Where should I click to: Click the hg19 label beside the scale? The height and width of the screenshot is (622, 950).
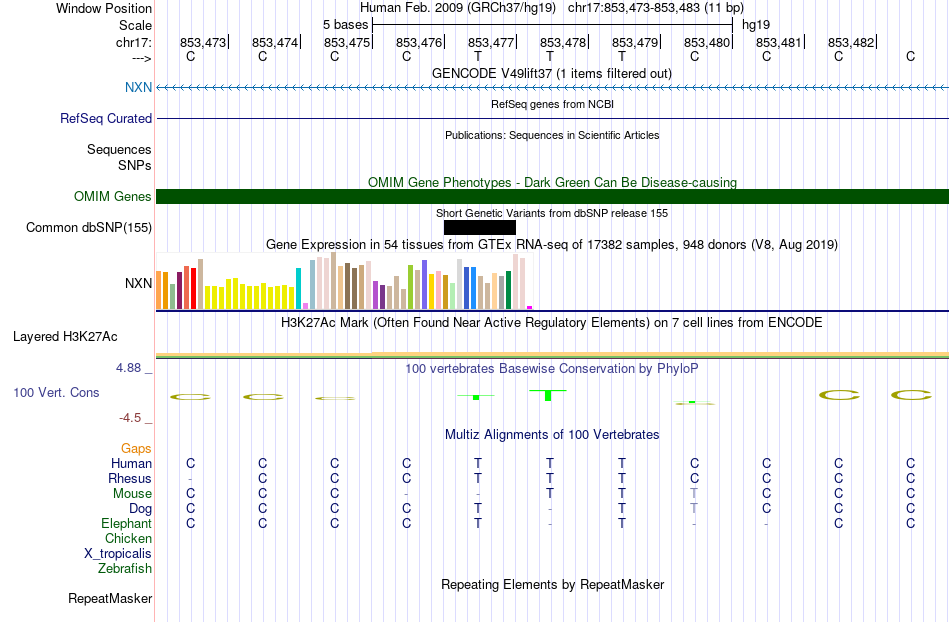[756, 25]
